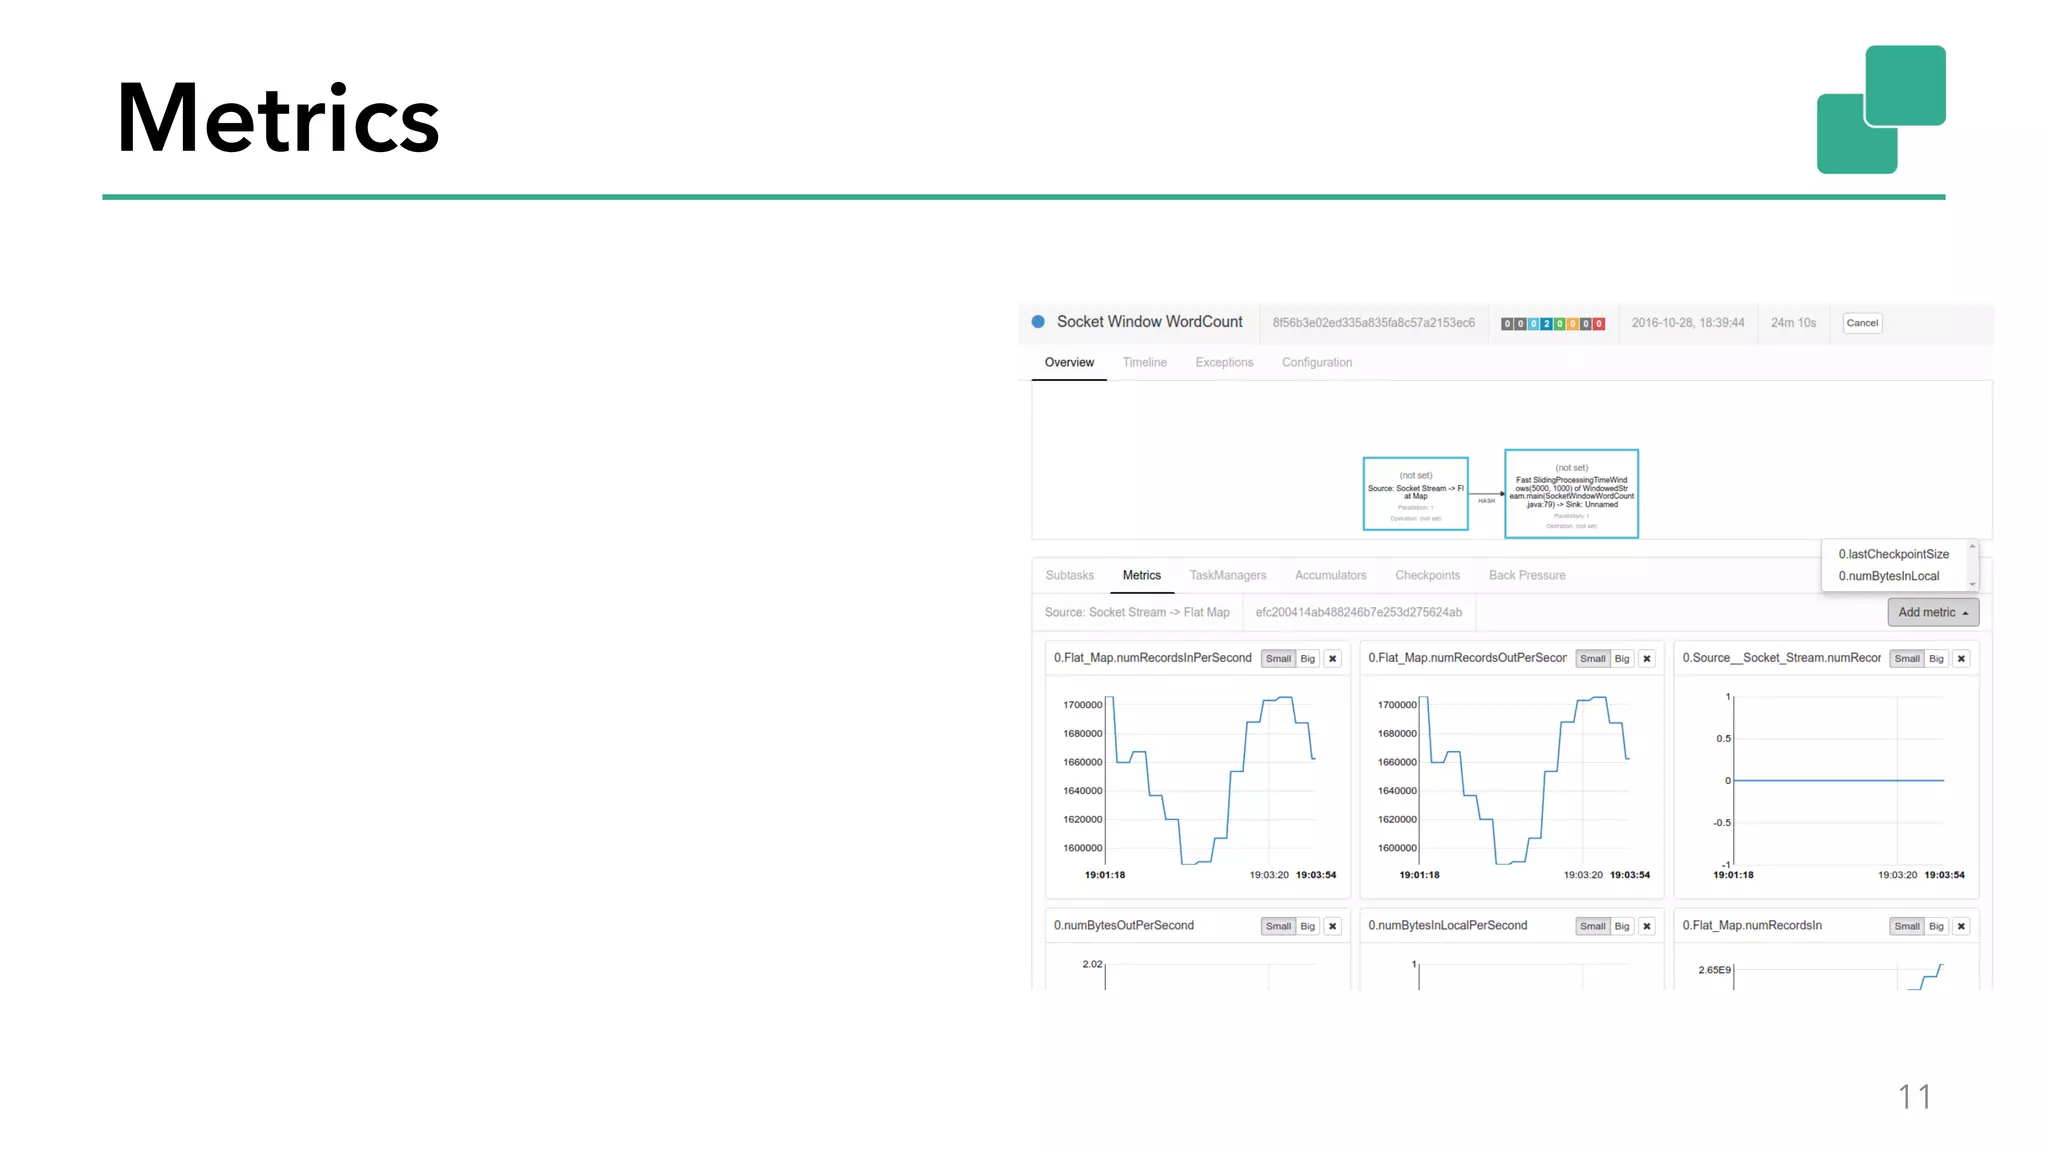Click the start time 2016-10-28, 18:39:44
The image size is (2048, 1152).
[1687, 323]
